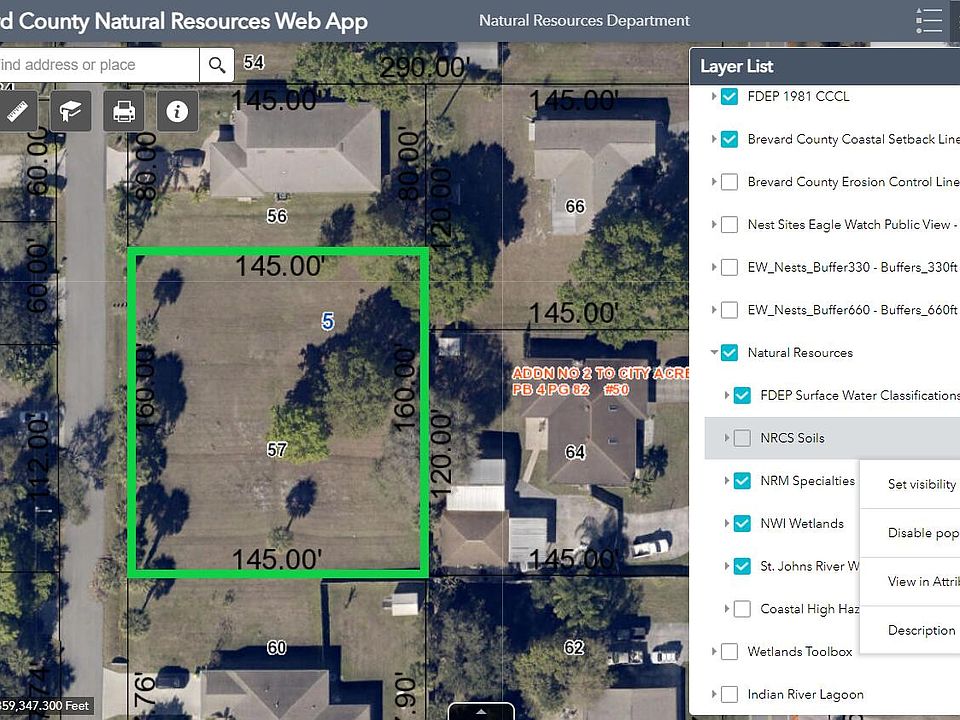Click the parcel 5 label on map
960x720 pixels.
(x=328, y=321)
